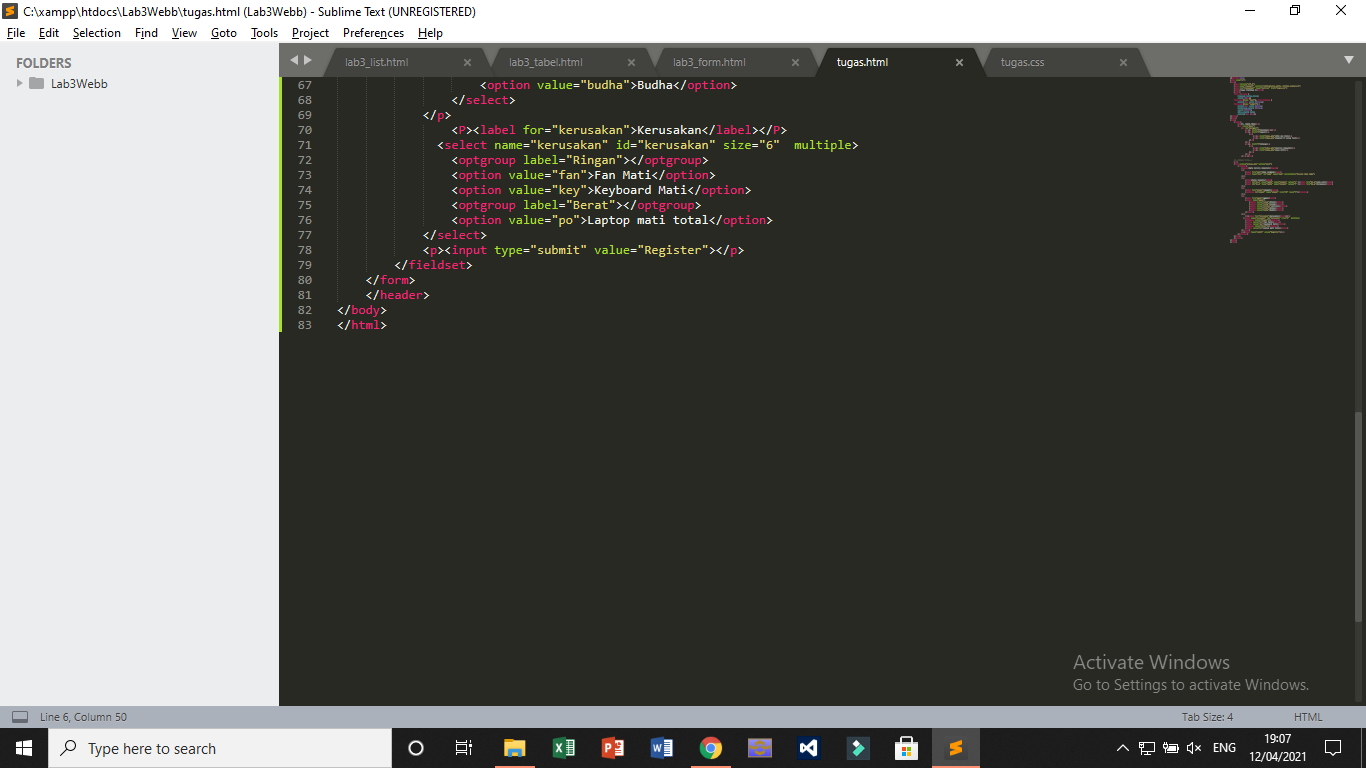
Task: Switch to the tugas.css tab
Action: click(1022, 61)
